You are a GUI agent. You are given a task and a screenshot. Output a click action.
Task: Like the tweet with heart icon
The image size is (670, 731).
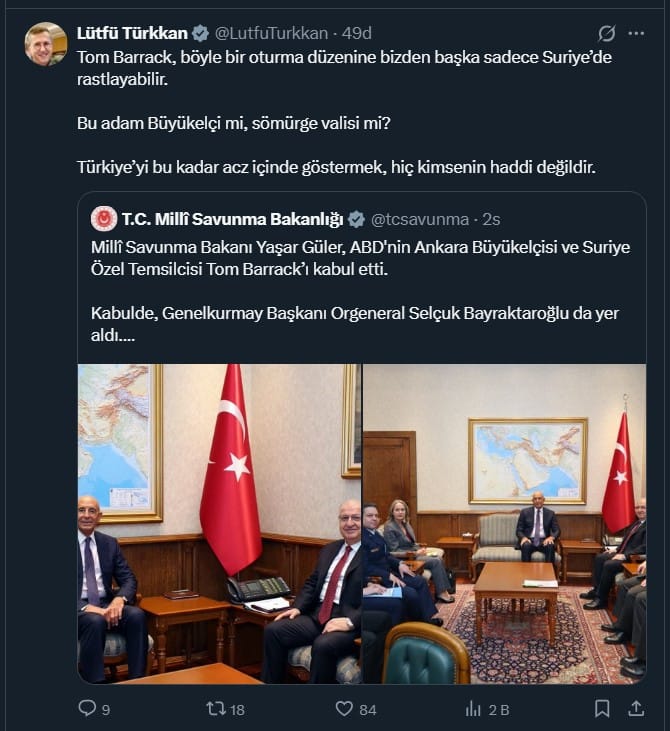[344, 709]
